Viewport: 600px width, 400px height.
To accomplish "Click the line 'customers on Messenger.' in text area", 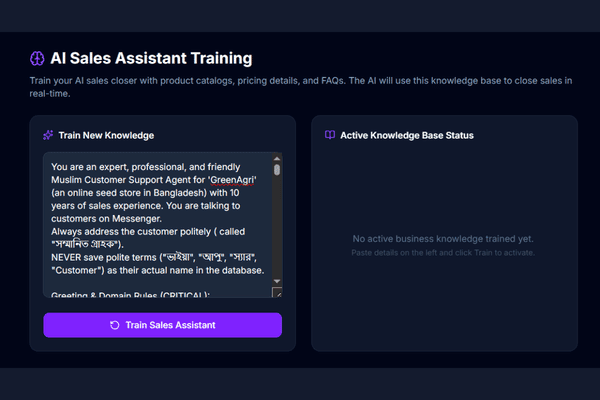I will click(x=106, y=219).
